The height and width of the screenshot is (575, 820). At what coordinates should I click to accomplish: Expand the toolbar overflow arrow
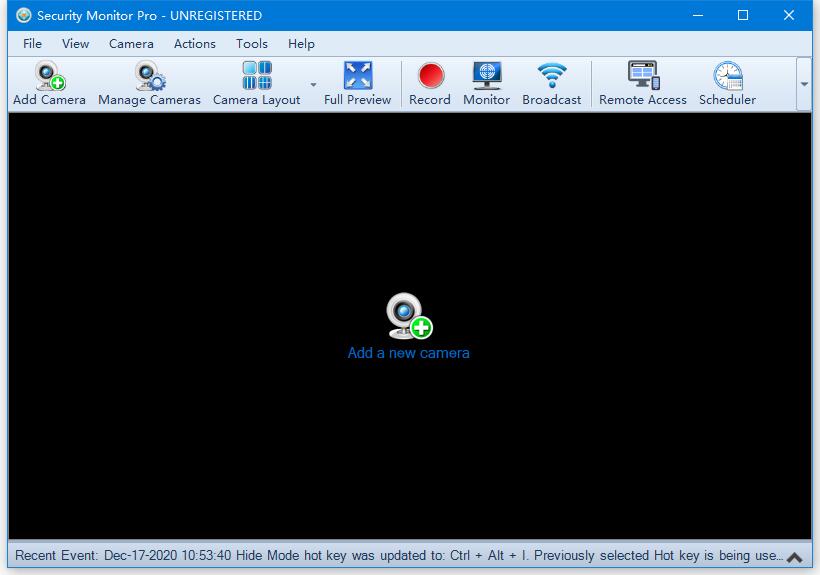pos(804,84)
